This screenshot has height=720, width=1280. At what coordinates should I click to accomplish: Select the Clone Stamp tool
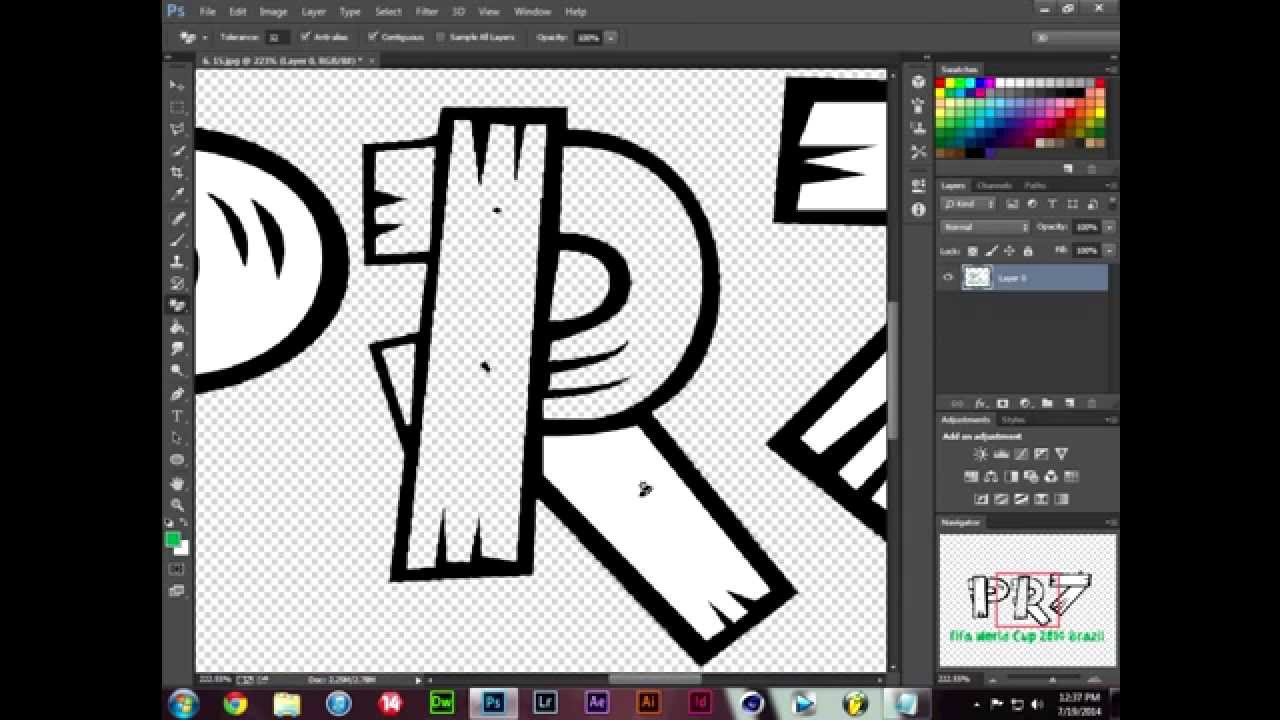point(177,262)
